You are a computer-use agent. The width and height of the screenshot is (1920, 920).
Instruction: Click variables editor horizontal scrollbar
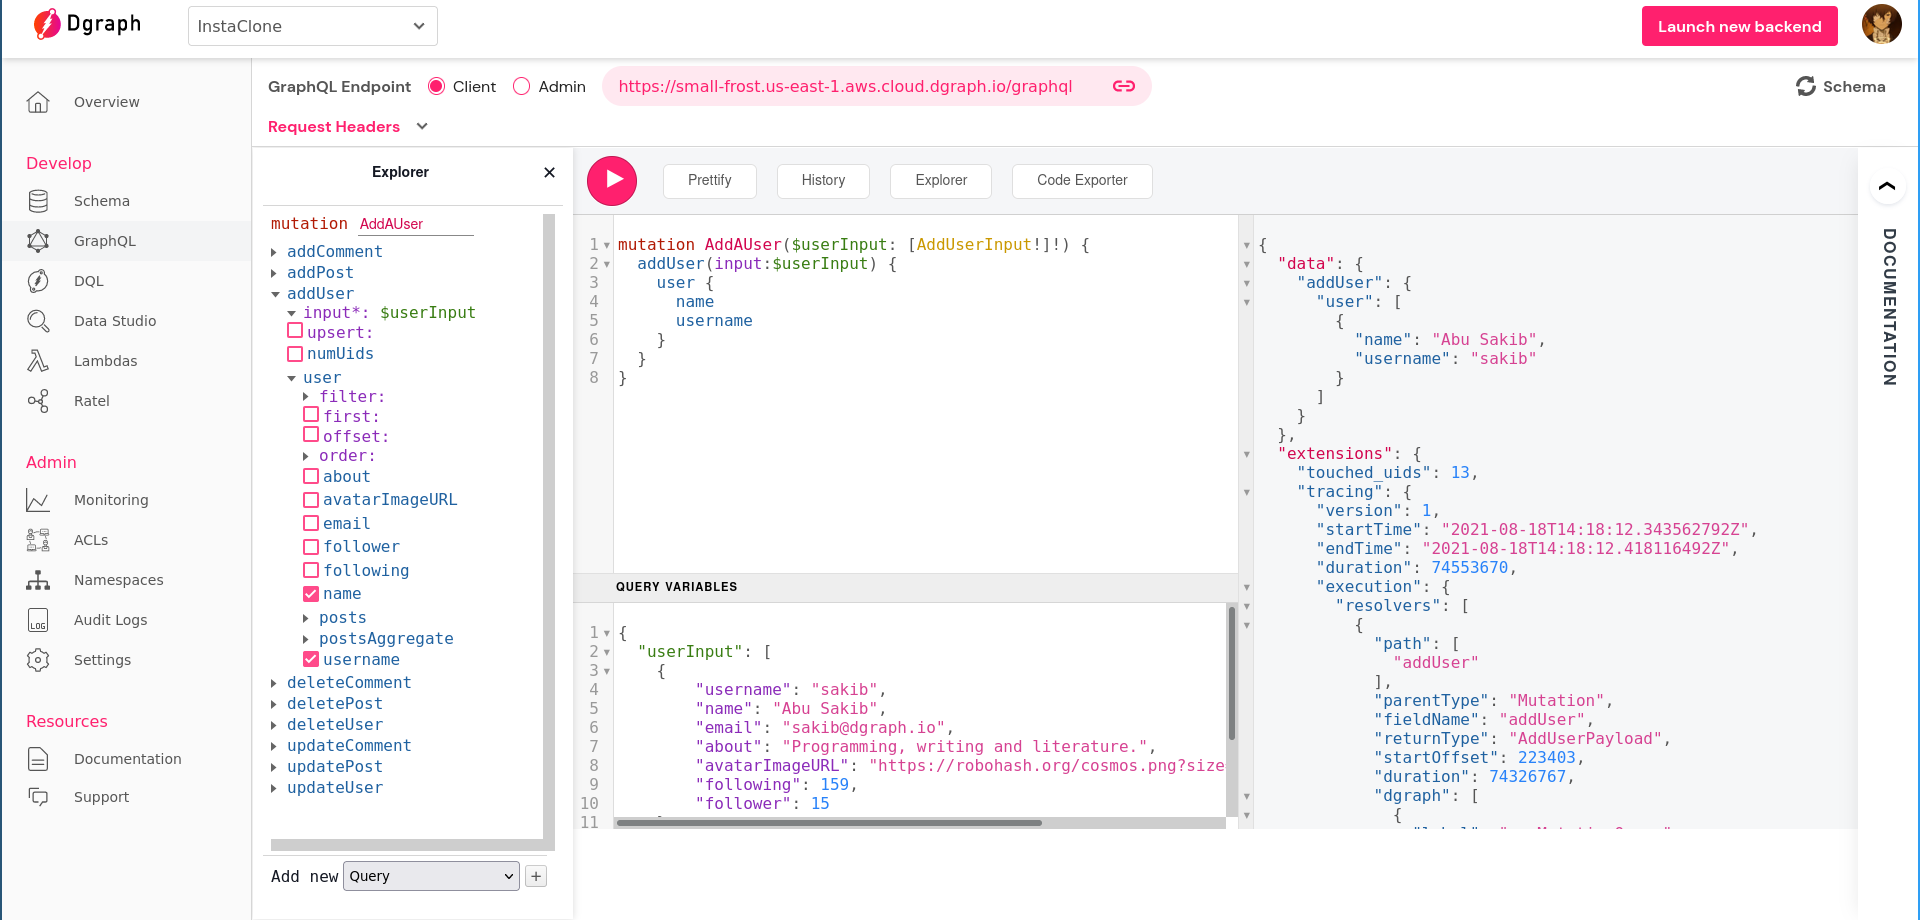coord(829,823)
